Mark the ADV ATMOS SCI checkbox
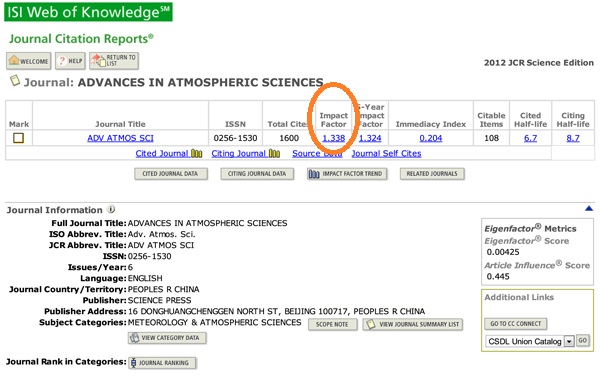This screenshot has height=389, width=600. click(x=18, y=138)
